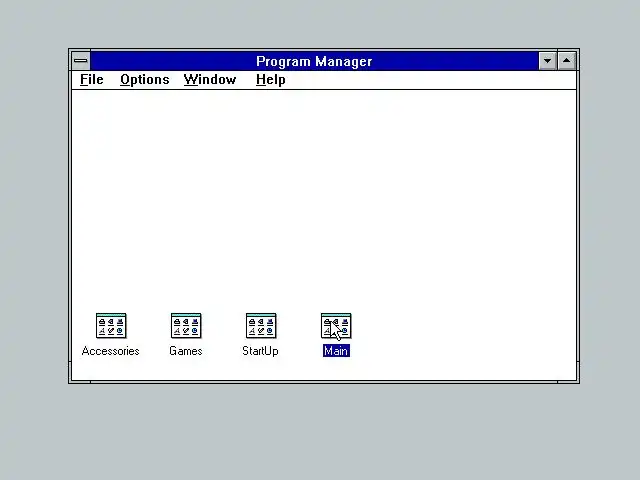
Task: Select the Games program group icon
Action: pos(186,326)
